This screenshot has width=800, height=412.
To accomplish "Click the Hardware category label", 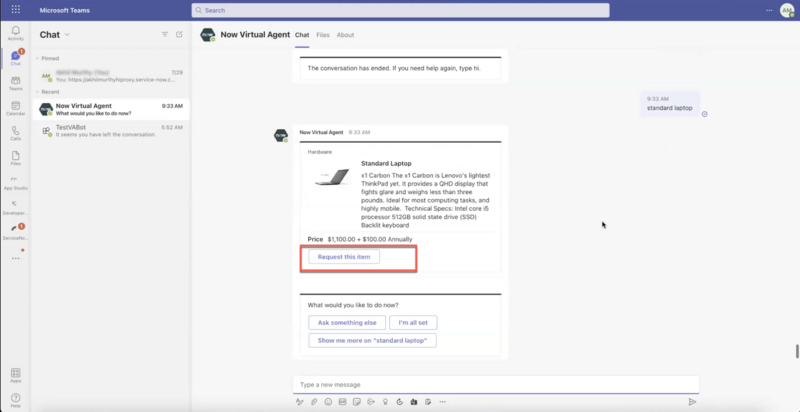I will pos(319,152).
